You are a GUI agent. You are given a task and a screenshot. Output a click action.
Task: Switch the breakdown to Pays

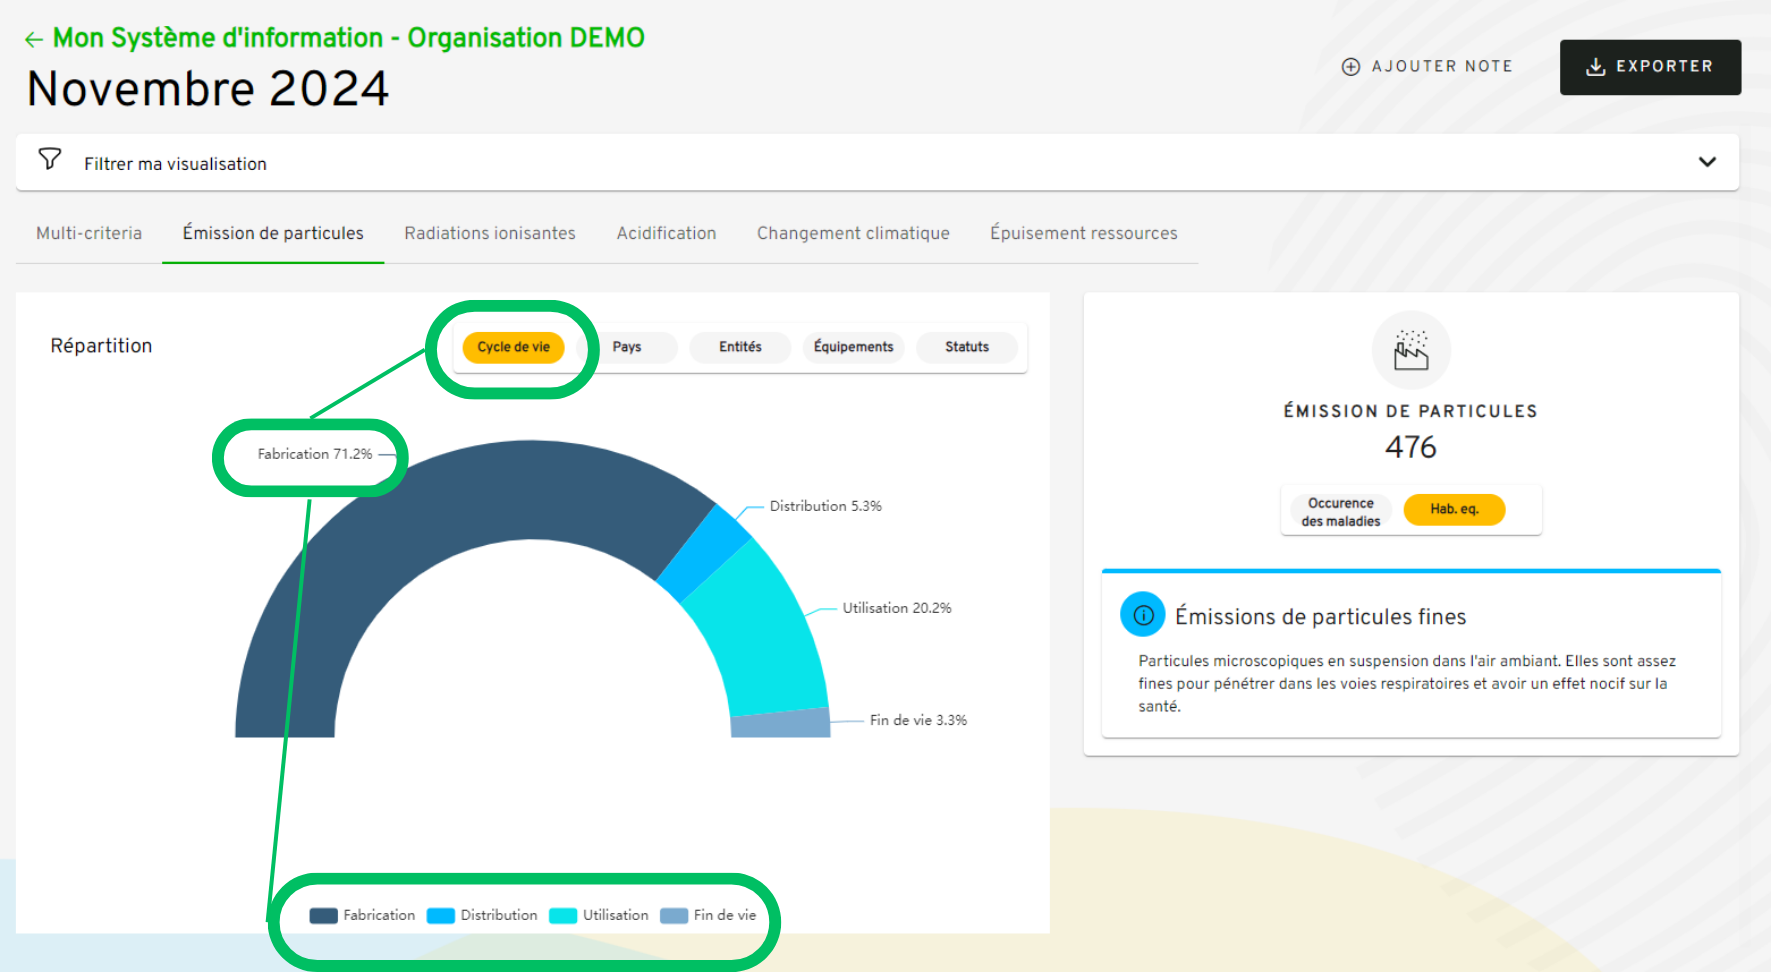coord(627,347)
